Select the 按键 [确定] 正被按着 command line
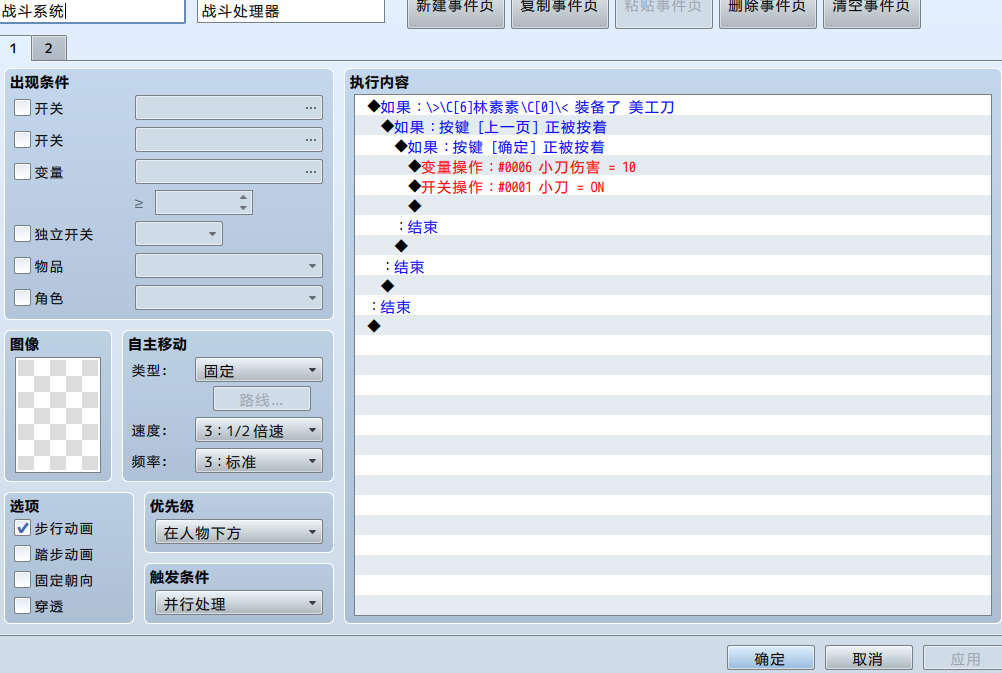 (x=673, y=147)
